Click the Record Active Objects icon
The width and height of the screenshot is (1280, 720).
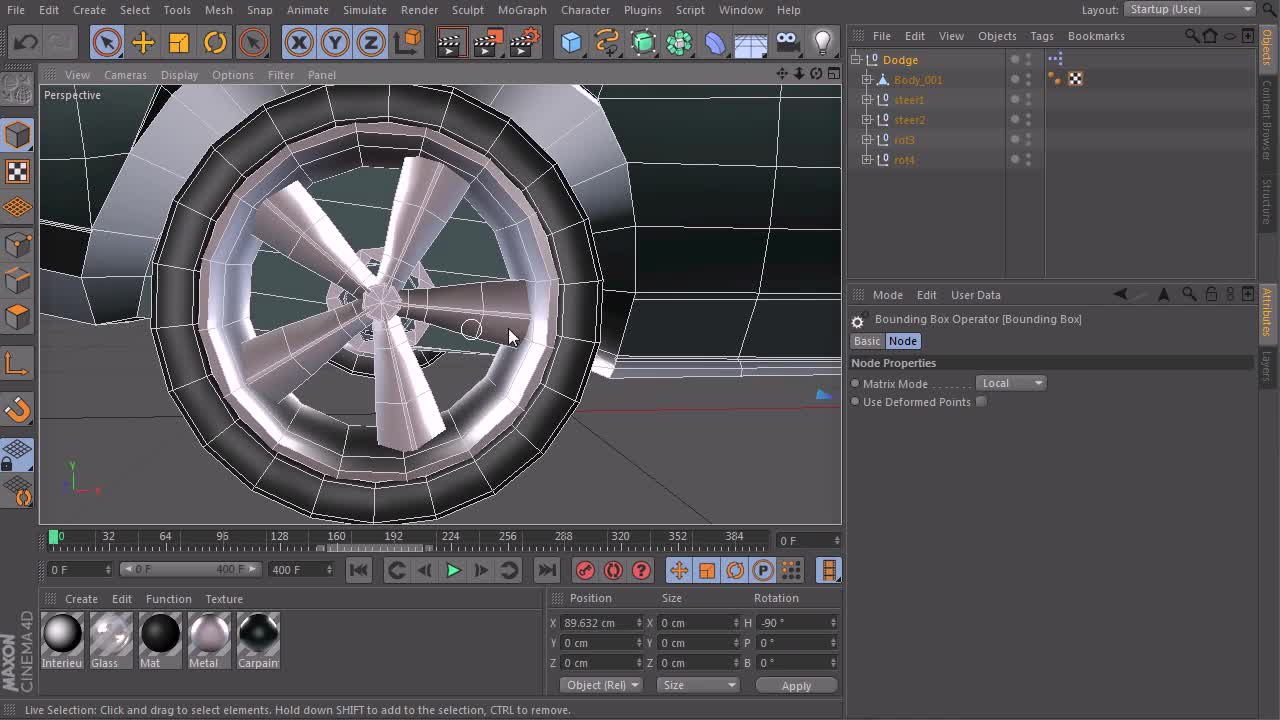[585, 570]
